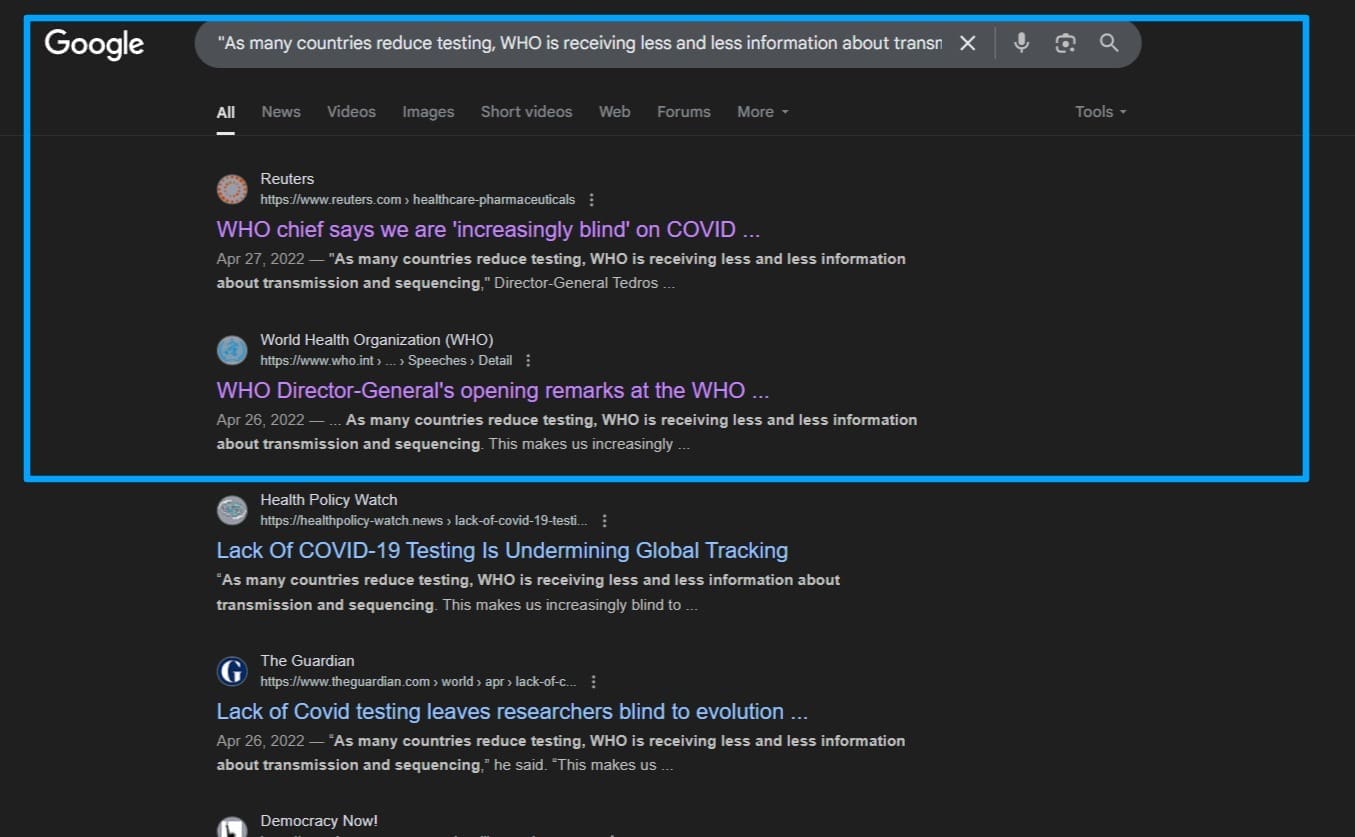Open WHO Director-General's opening remarks result
The image size is (1355, 837).
point(493,390)
